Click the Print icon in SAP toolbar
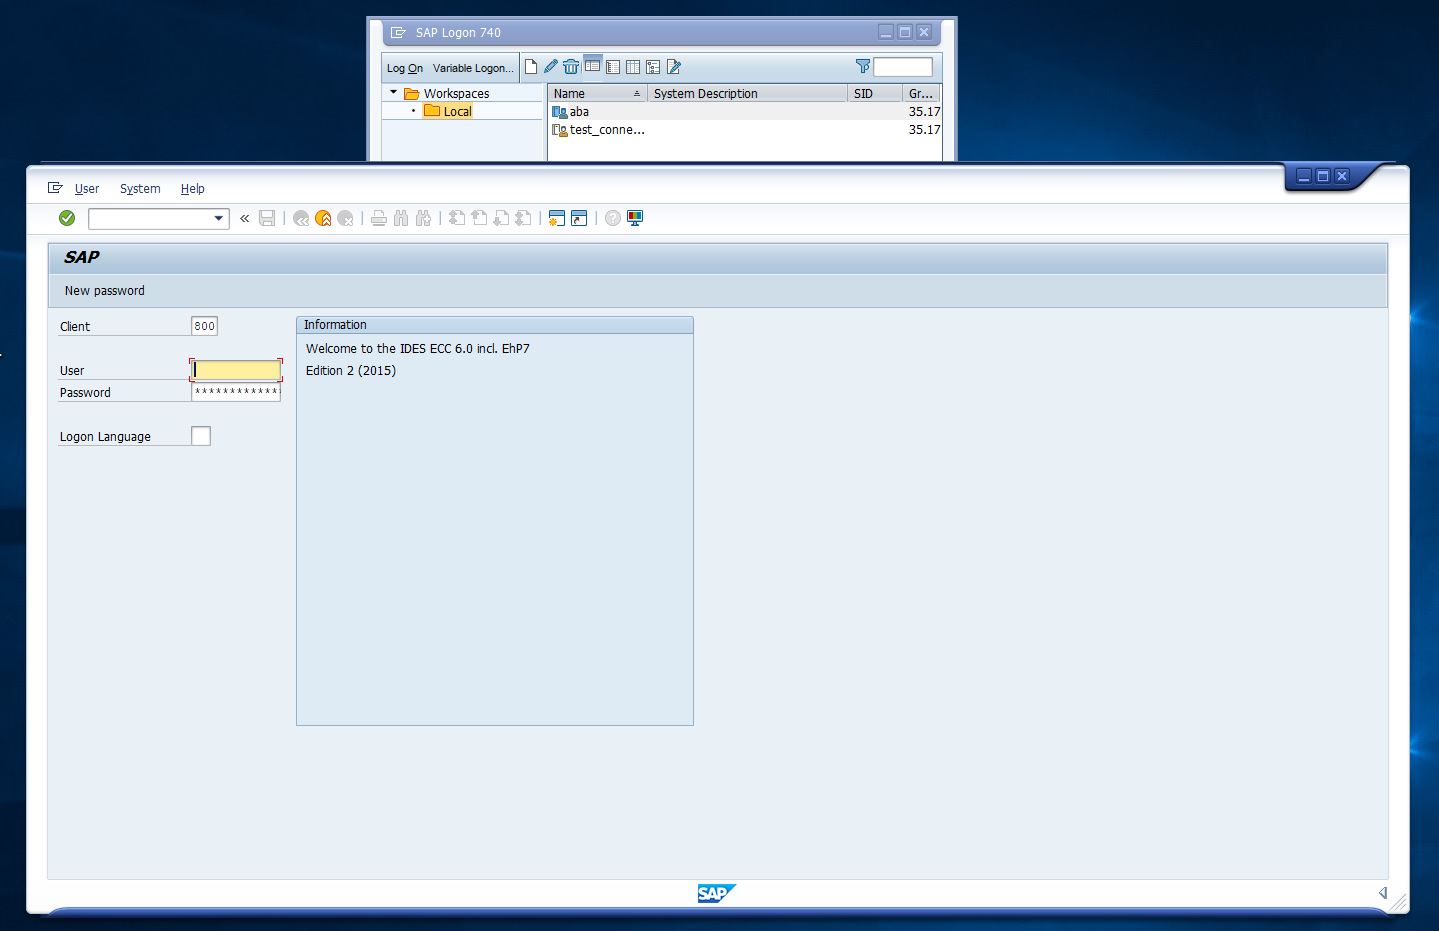 pyautogui.click(x=379, y=218)
